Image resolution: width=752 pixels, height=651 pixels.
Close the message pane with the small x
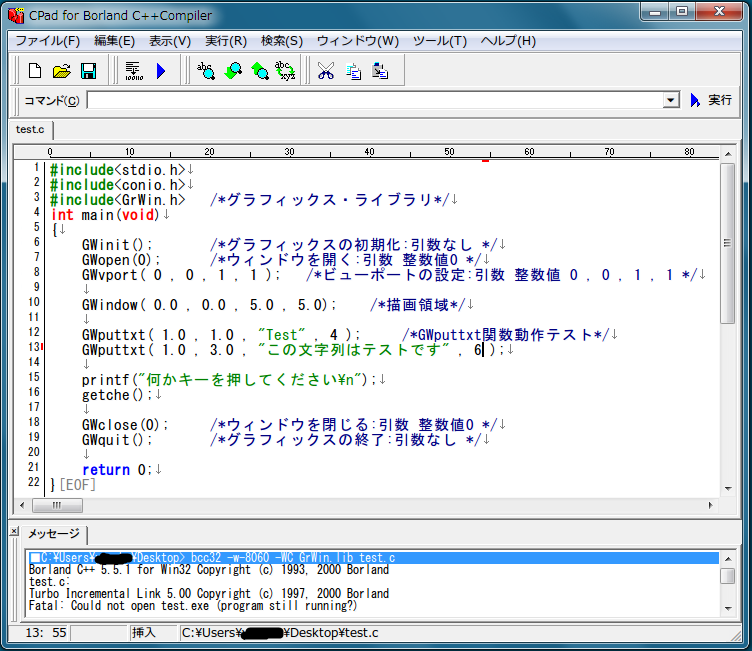tap(14, 531)
